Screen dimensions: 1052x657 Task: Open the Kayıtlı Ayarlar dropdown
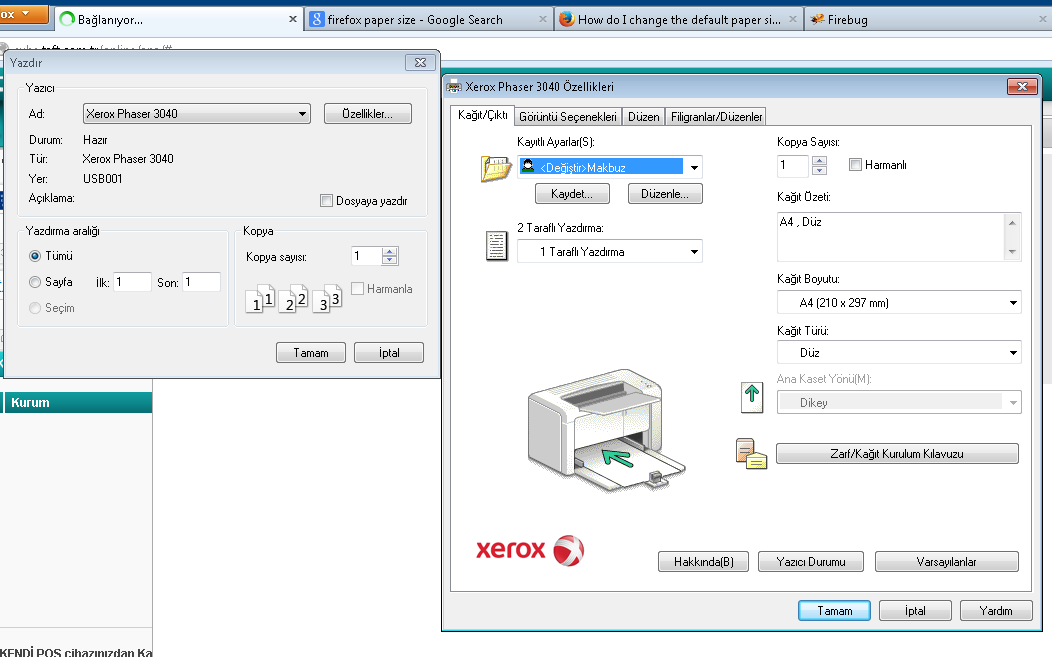point(694,168)
